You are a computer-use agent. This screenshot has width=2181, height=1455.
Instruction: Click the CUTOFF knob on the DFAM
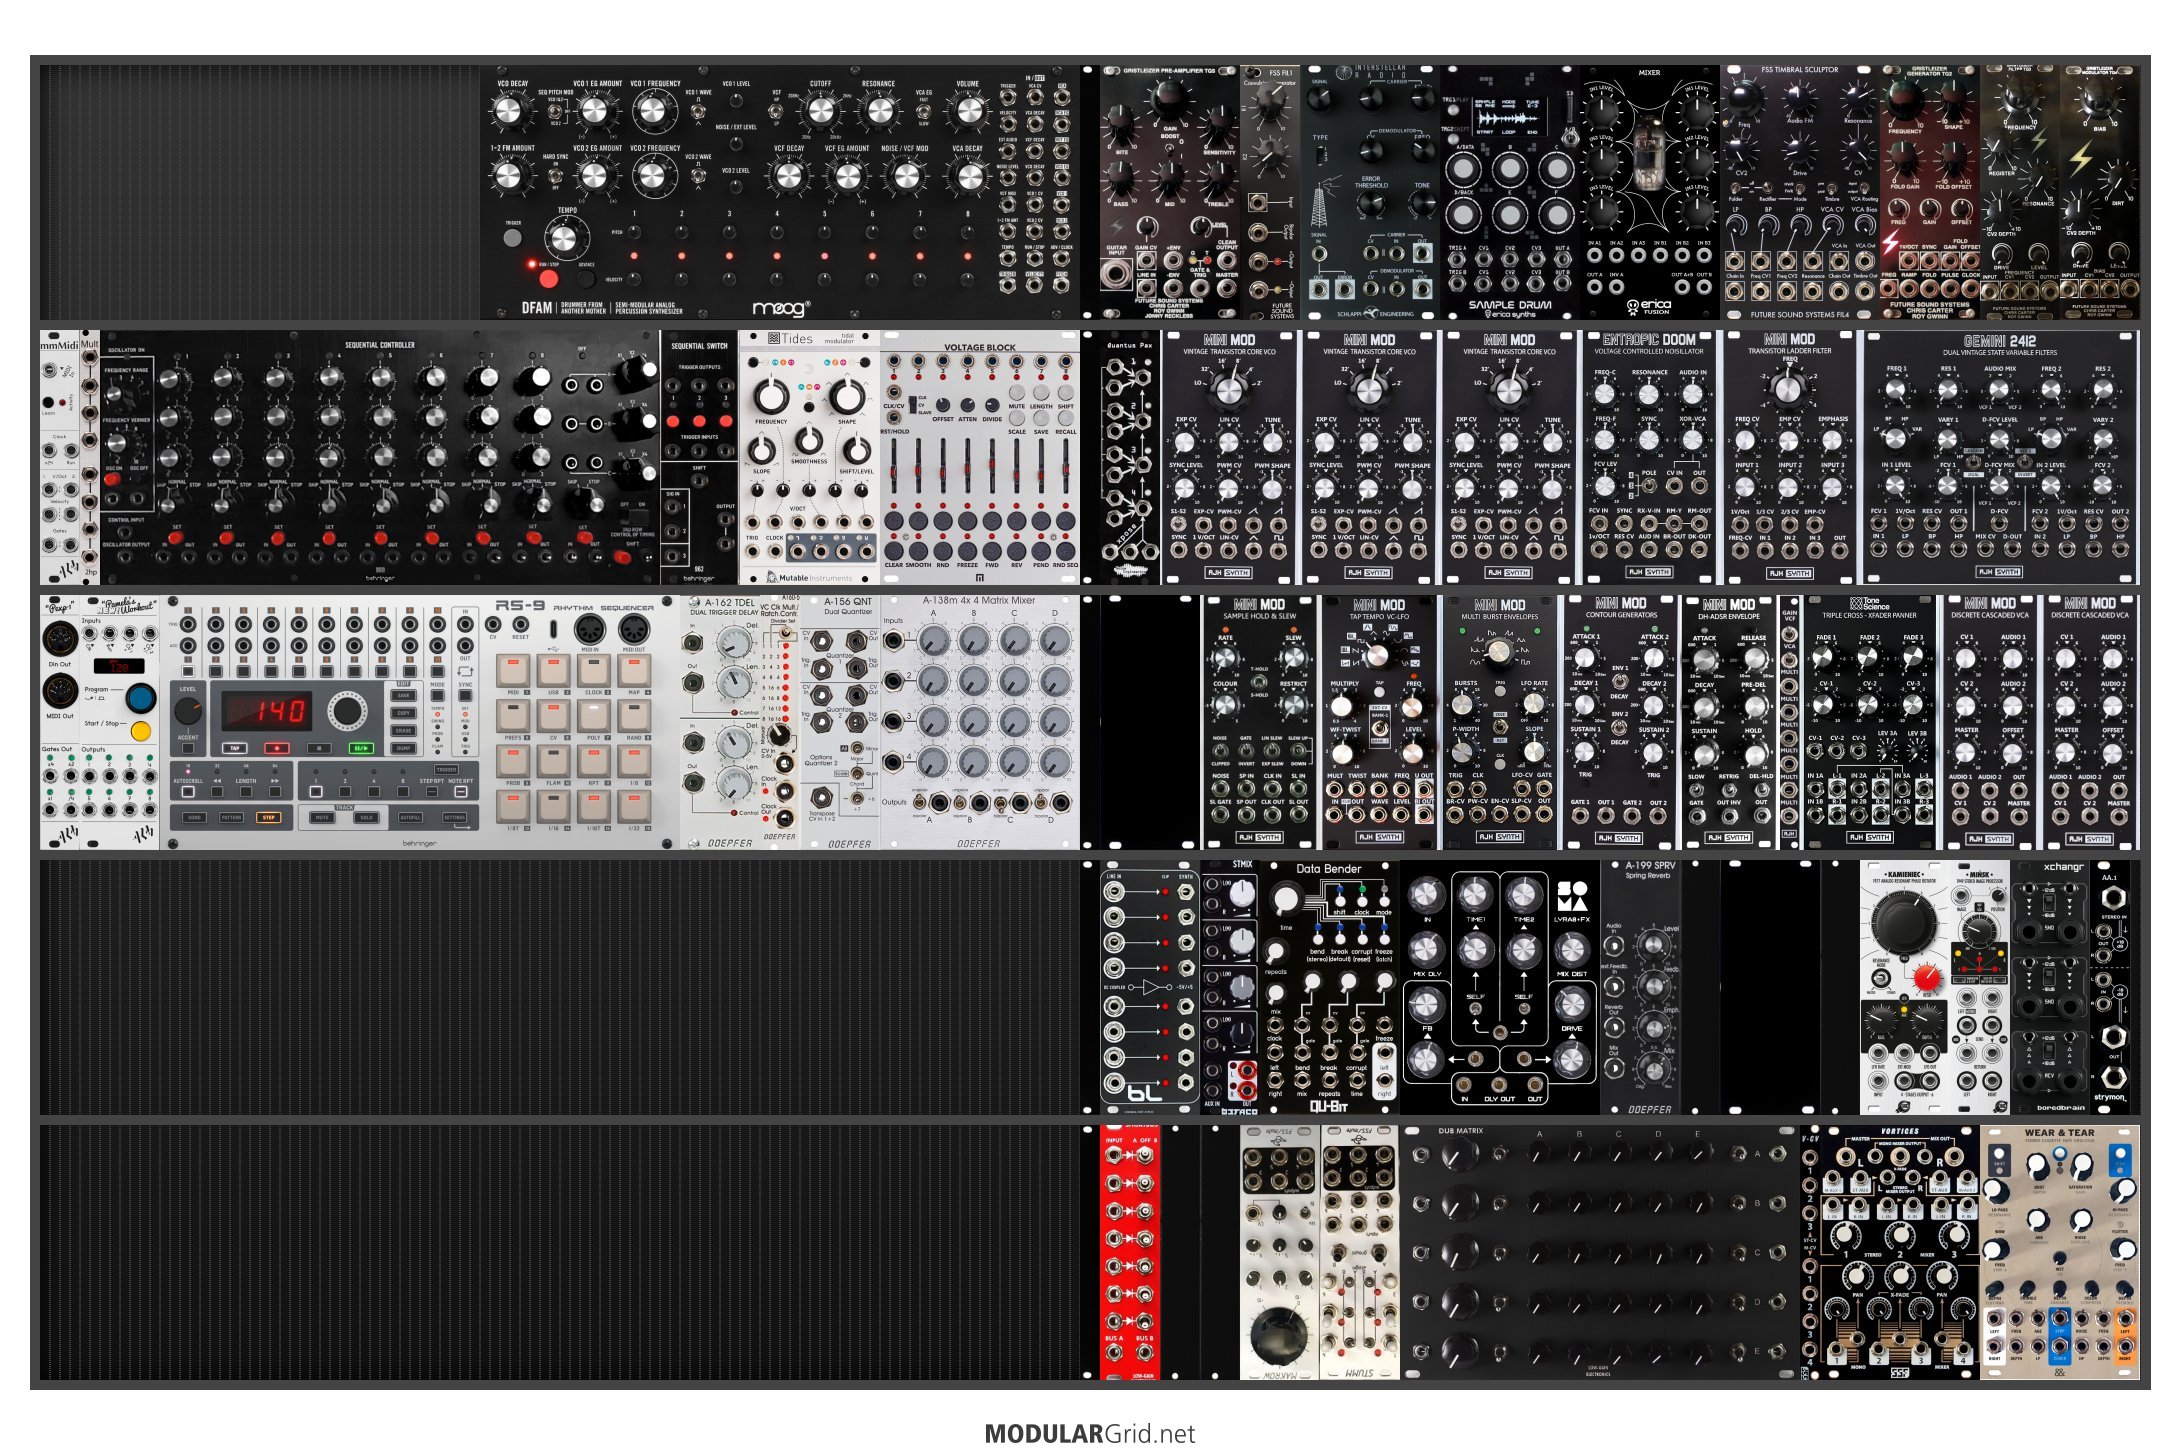821,110
